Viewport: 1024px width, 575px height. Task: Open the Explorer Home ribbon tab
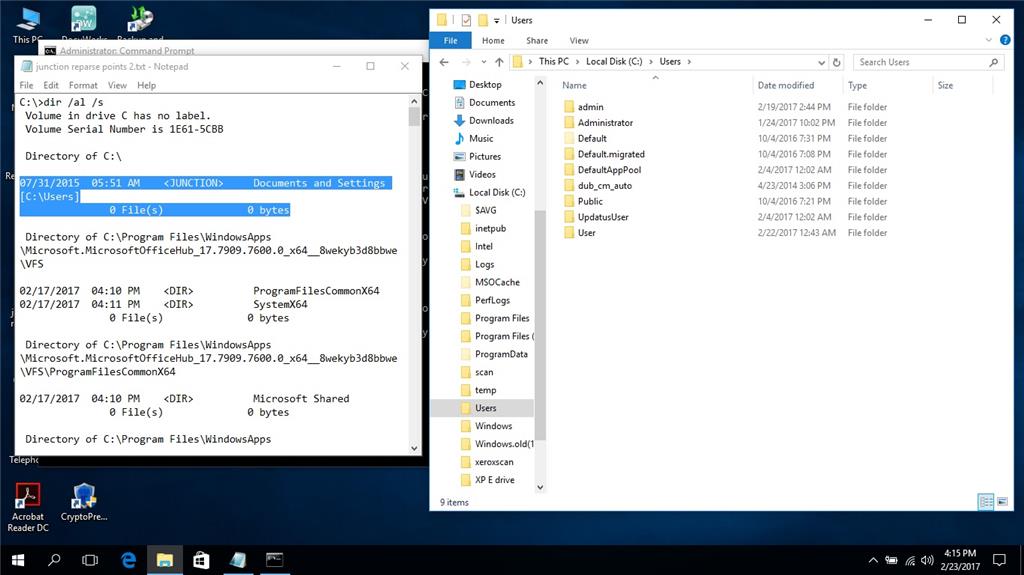[493, 41]
